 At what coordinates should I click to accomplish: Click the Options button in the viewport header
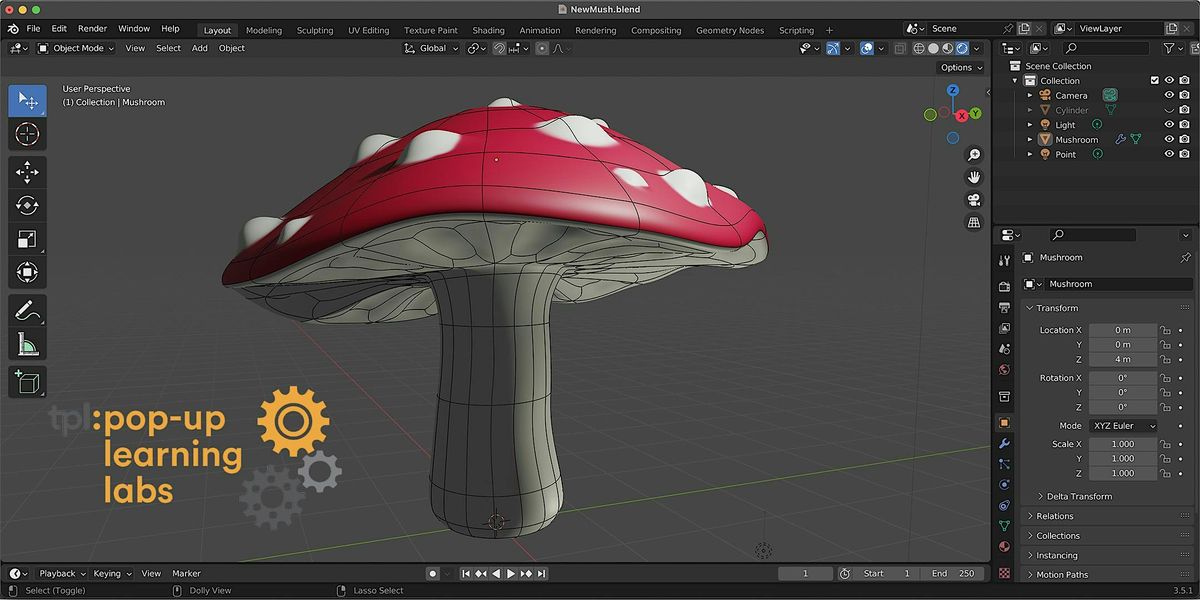[x=958, y=67]
